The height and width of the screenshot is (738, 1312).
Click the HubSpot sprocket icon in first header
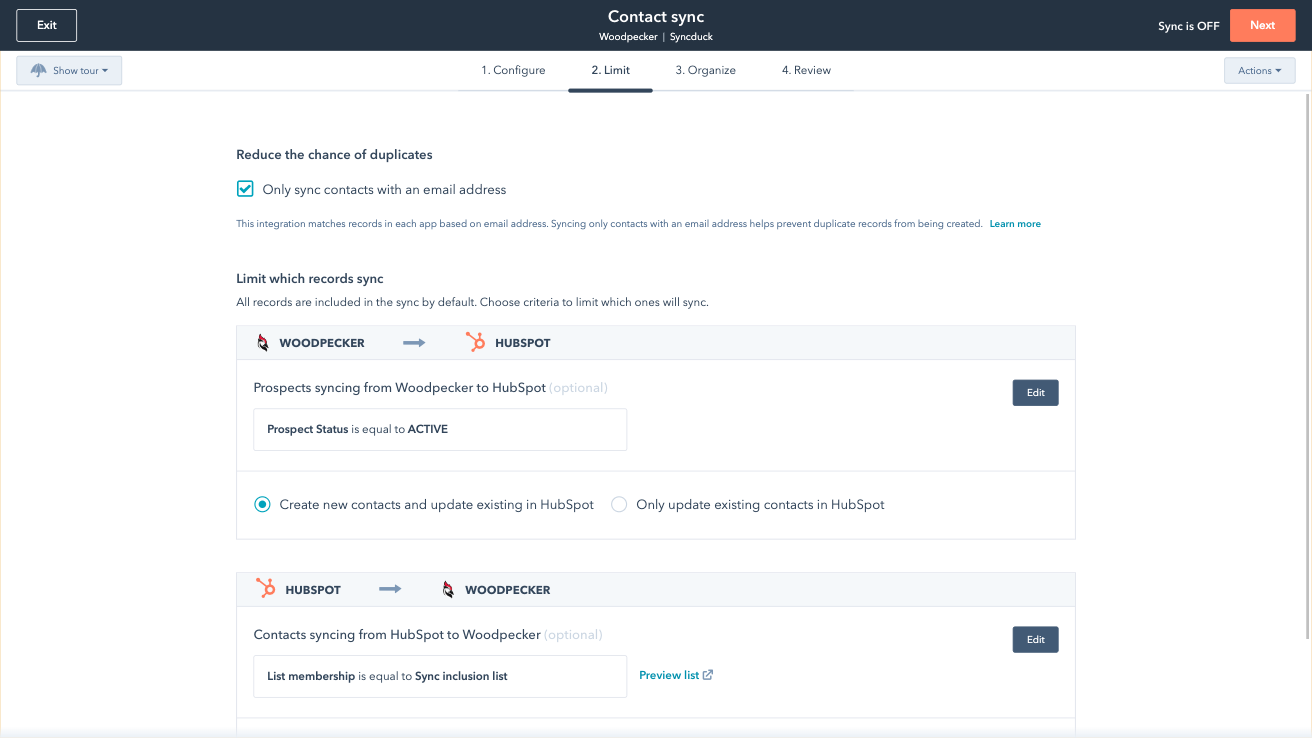pyautogui.click(x=476, y=343)
